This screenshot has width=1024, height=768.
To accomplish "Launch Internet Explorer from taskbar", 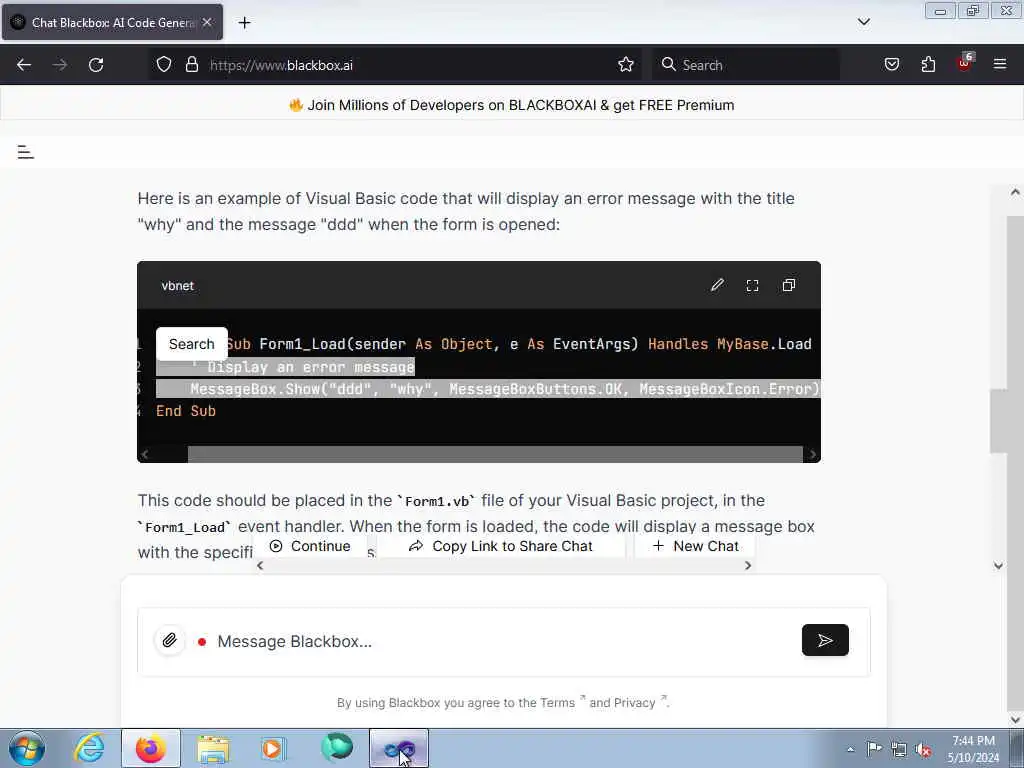I will [x=89, y=748].
